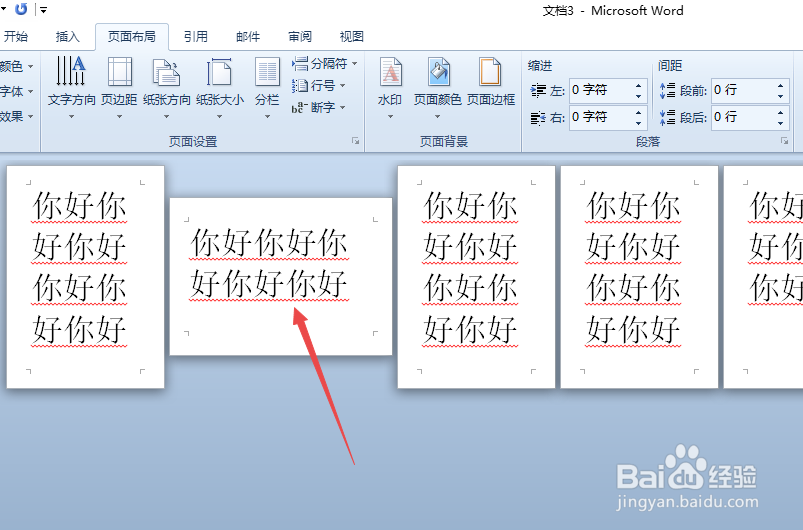
Task: Click the Undo/Repeat arrow in quick access toolbar
Action: tap(21, 9)
